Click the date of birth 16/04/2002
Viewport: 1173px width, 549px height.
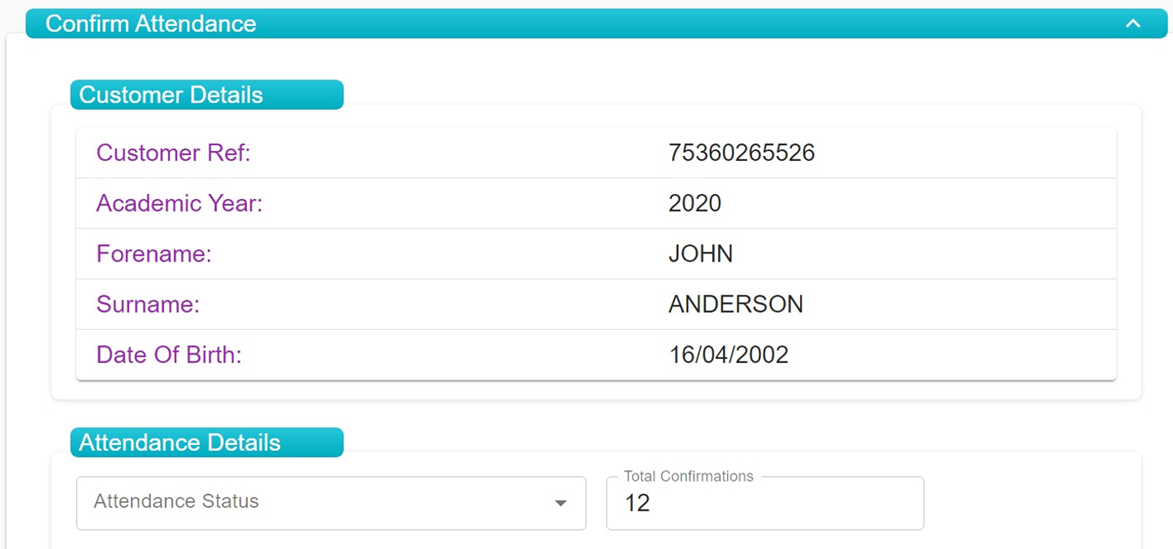point(729,355)
